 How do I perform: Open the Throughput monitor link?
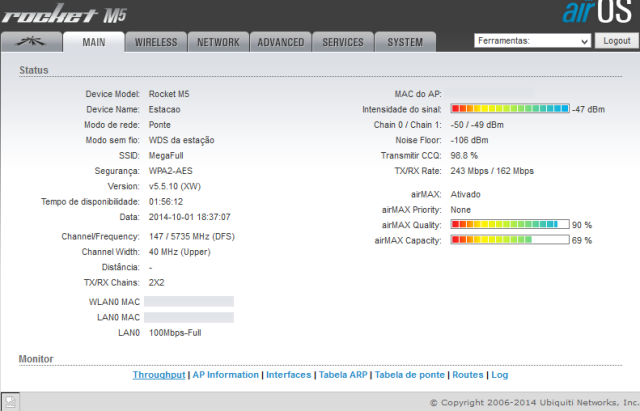pyautogui.click(x=159, y=375)
